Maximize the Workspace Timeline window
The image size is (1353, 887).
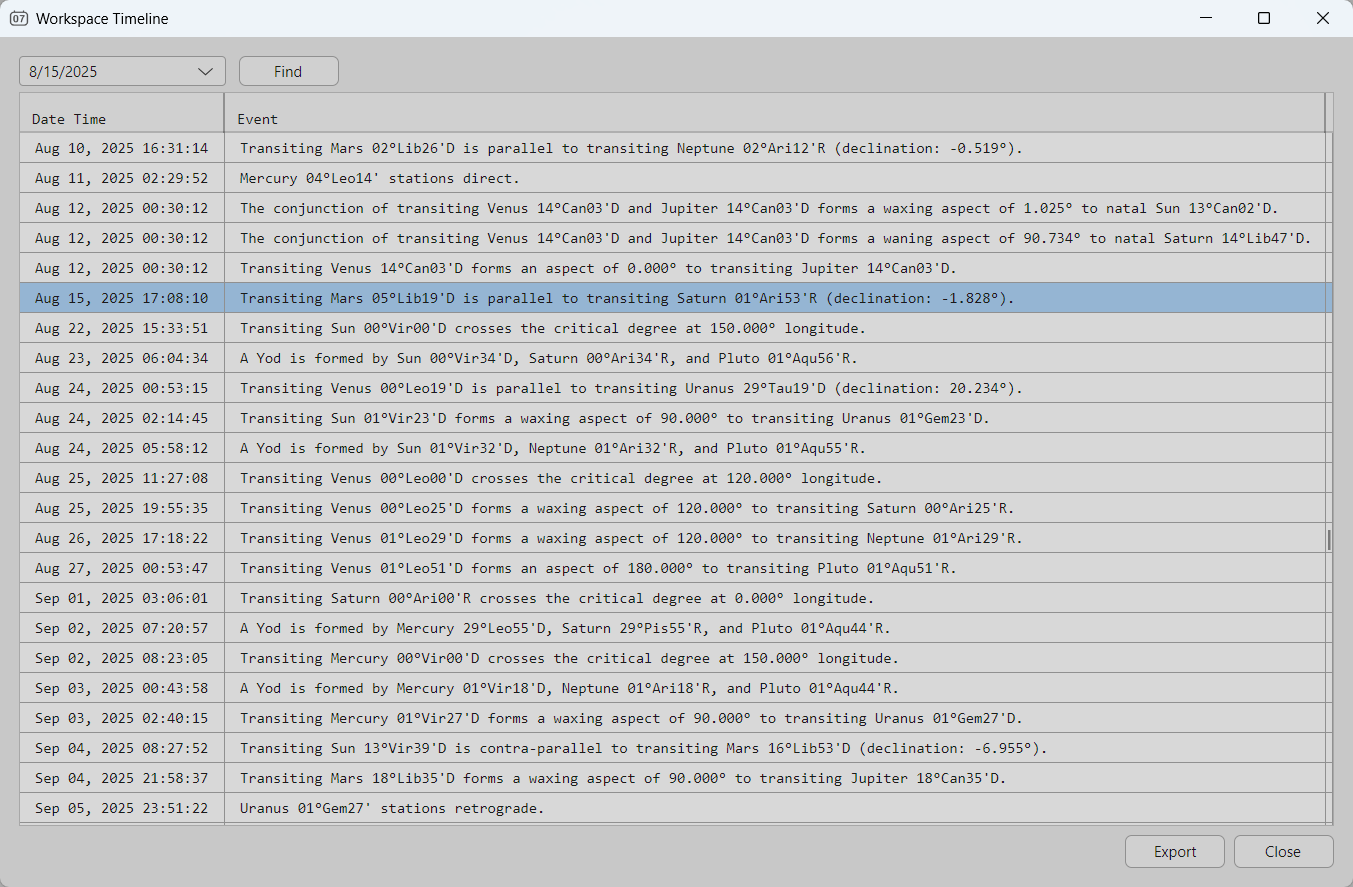tap(1264, 18)
